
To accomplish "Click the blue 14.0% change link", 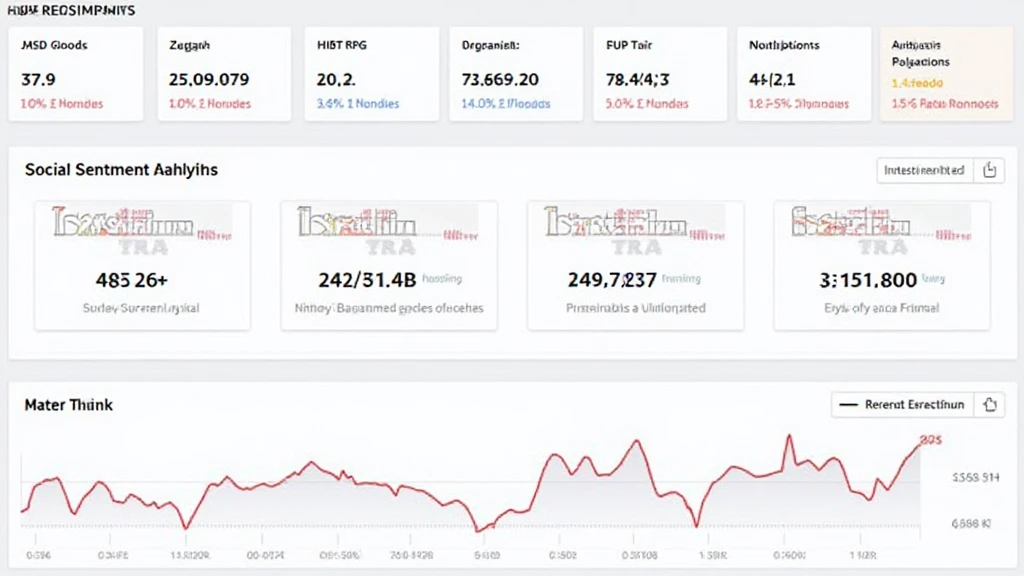I will (503, 104).
